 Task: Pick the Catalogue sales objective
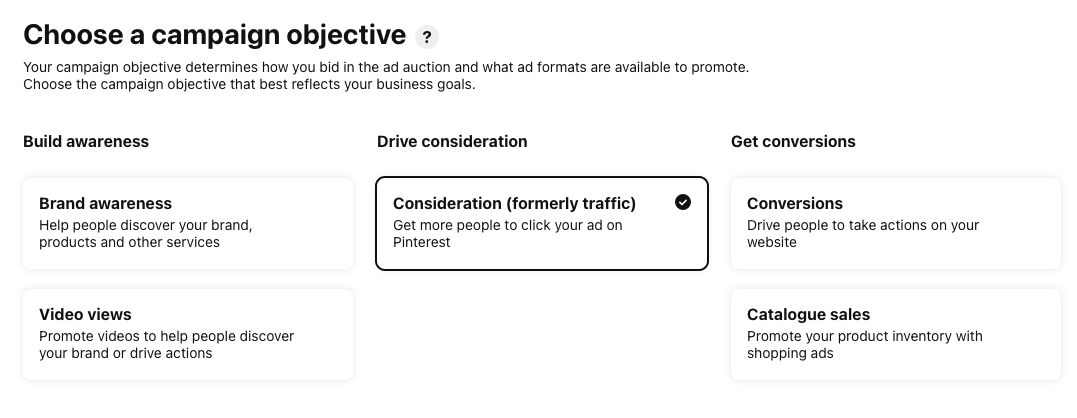(x=896, y=334)
